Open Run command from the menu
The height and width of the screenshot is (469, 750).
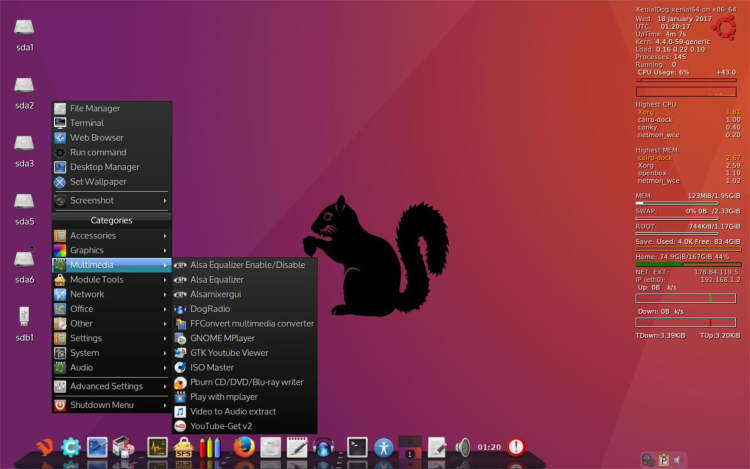click(x=97, y=152)
